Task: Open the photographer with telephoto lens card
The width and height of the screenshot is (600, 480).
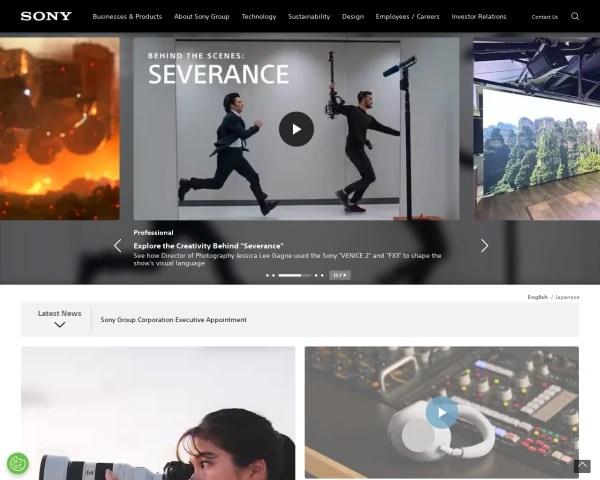Action: (x=158, y=413)
